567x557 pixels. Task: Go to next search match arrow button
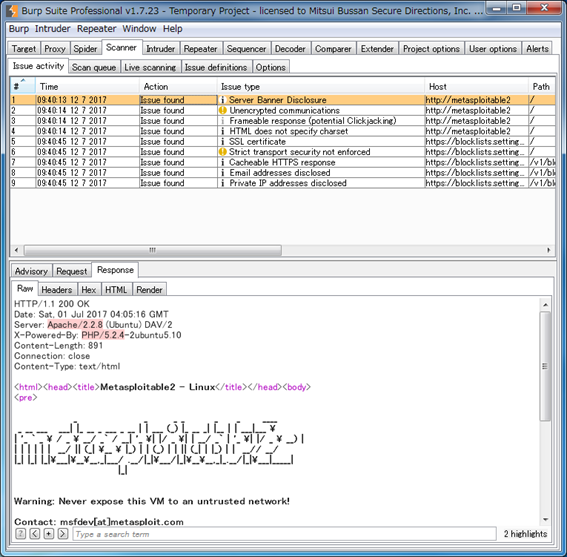click(63, 533)
